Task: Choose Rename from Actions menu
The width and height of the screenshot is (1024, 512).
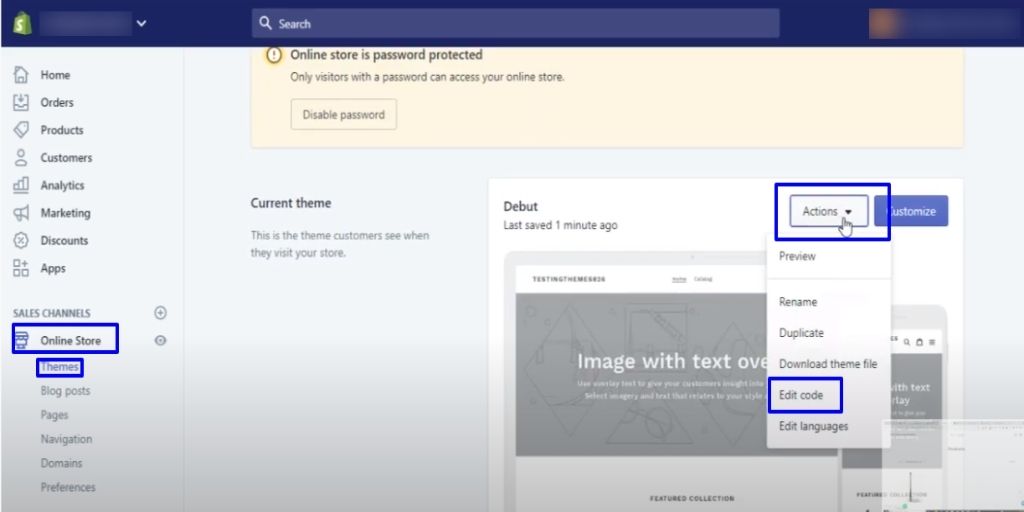Action: 797,302
